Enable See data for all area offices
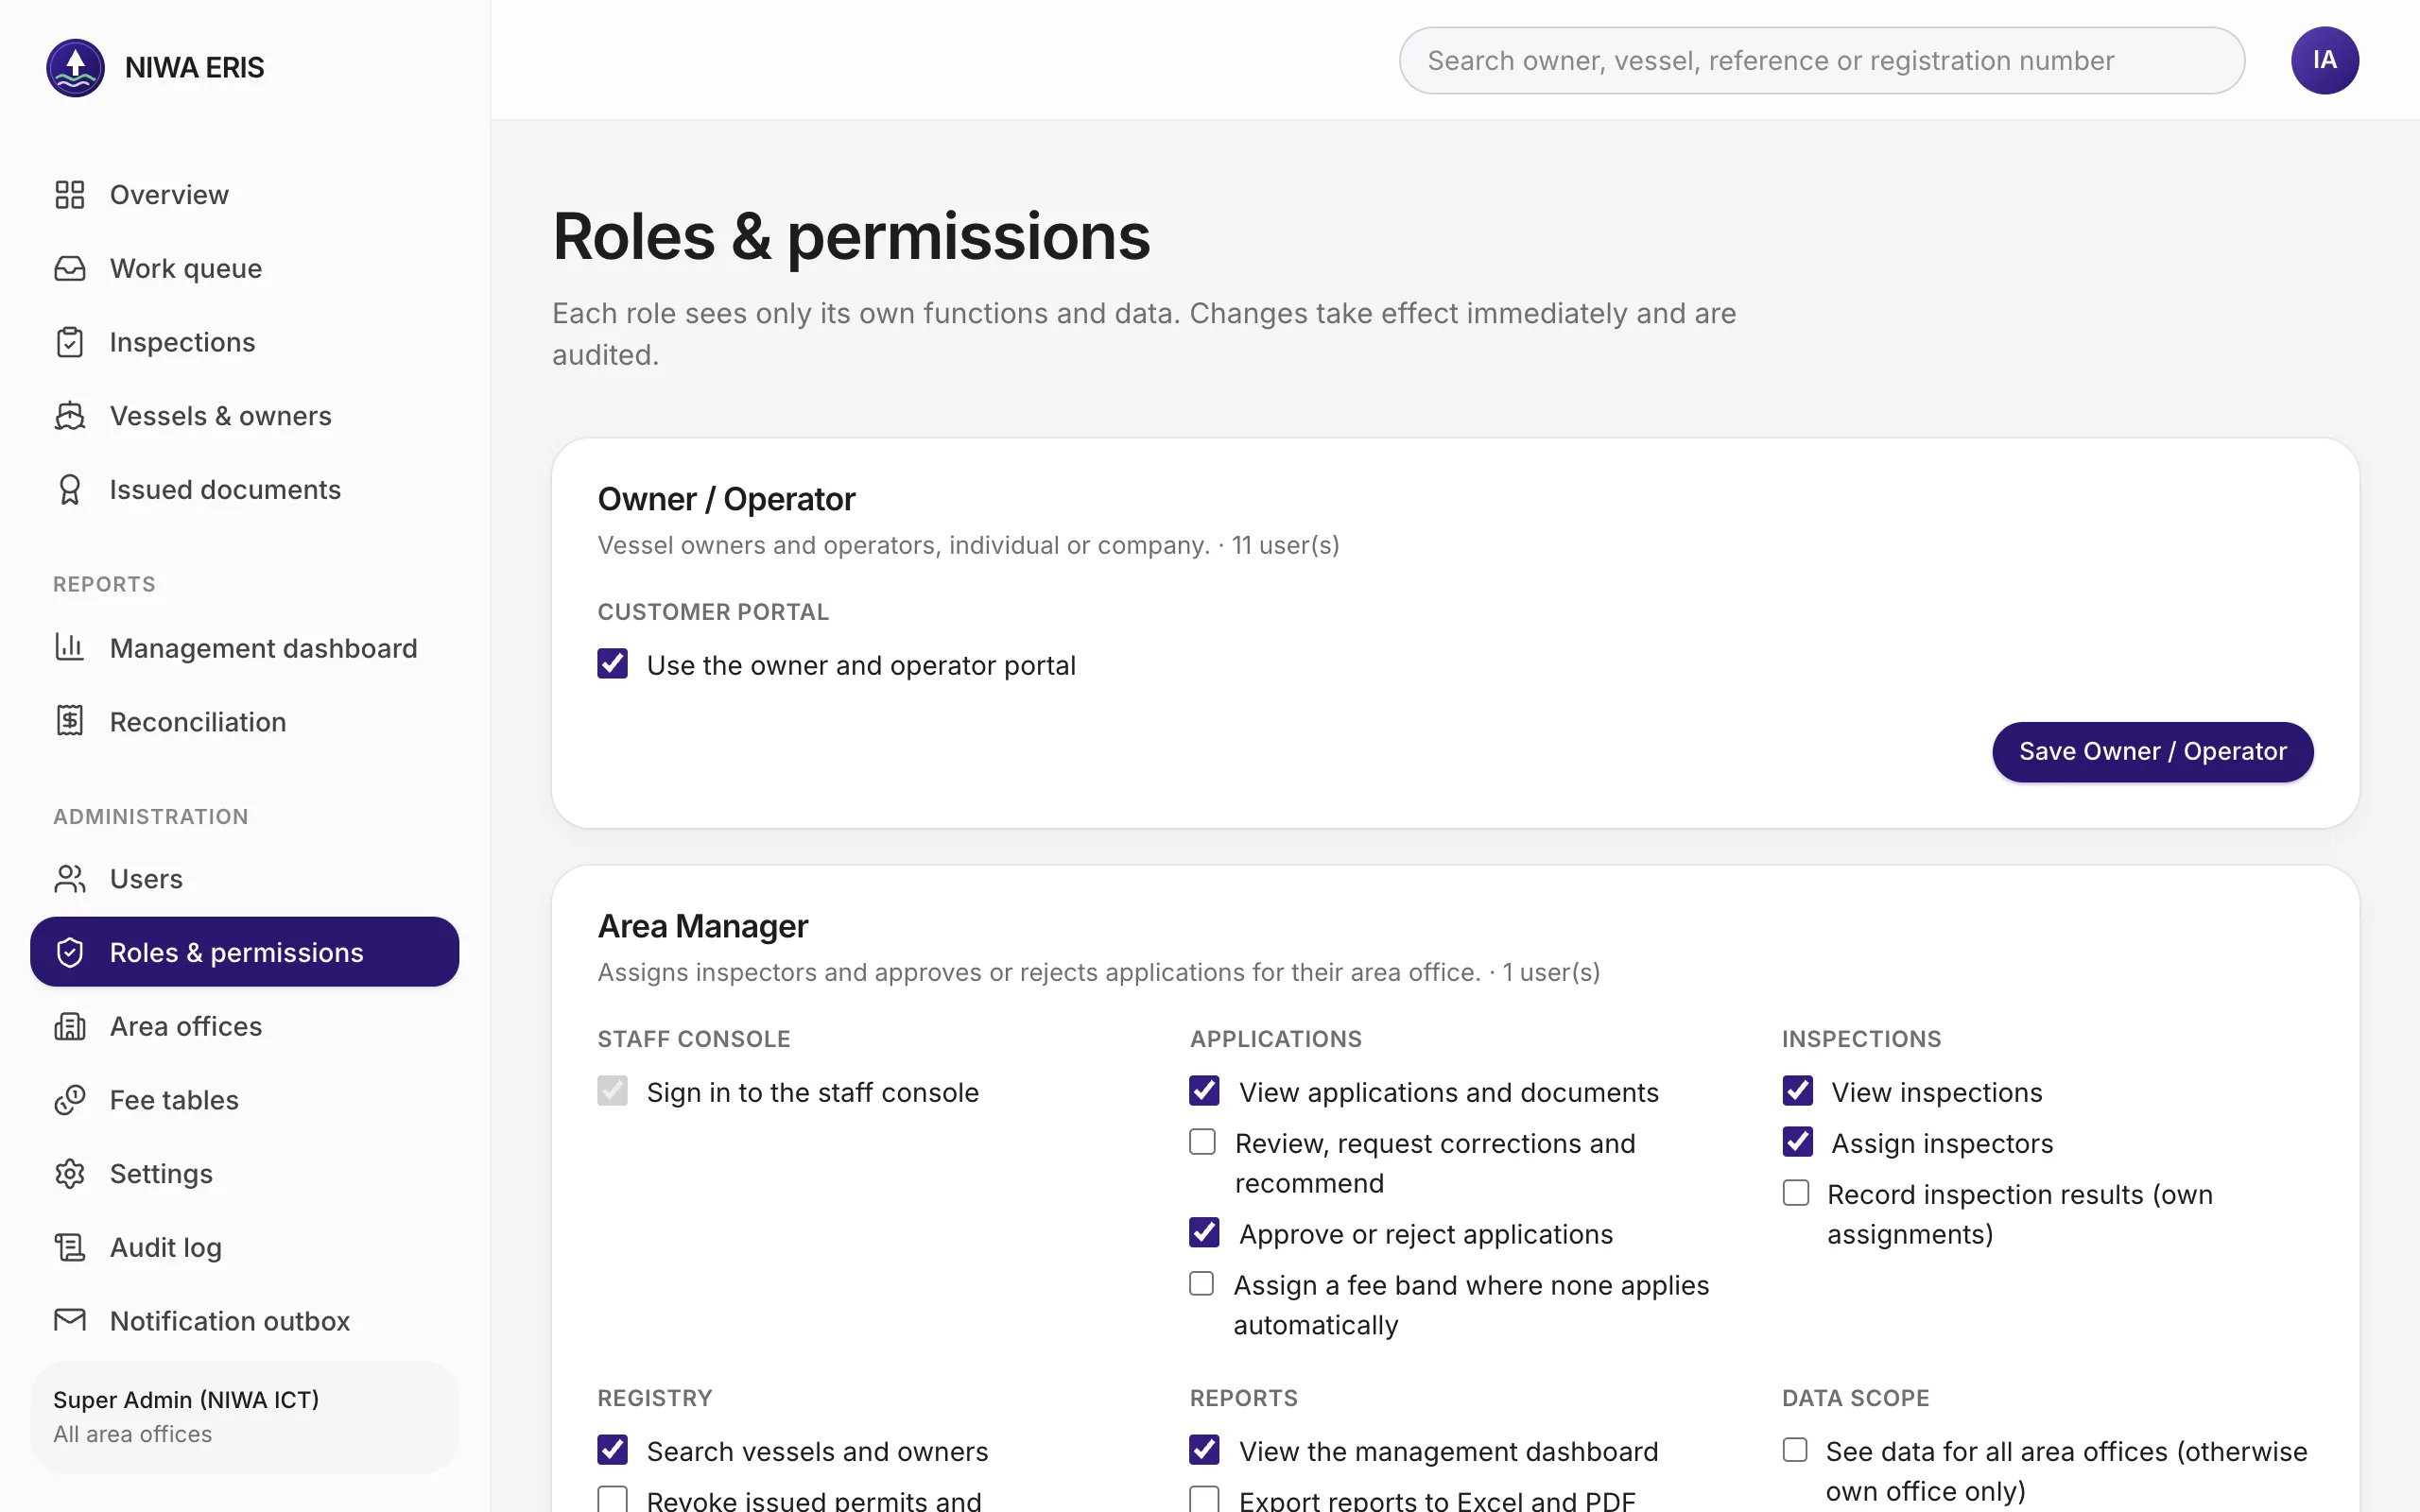The image size is (2420, 1512). [x=1795, y=1450]
